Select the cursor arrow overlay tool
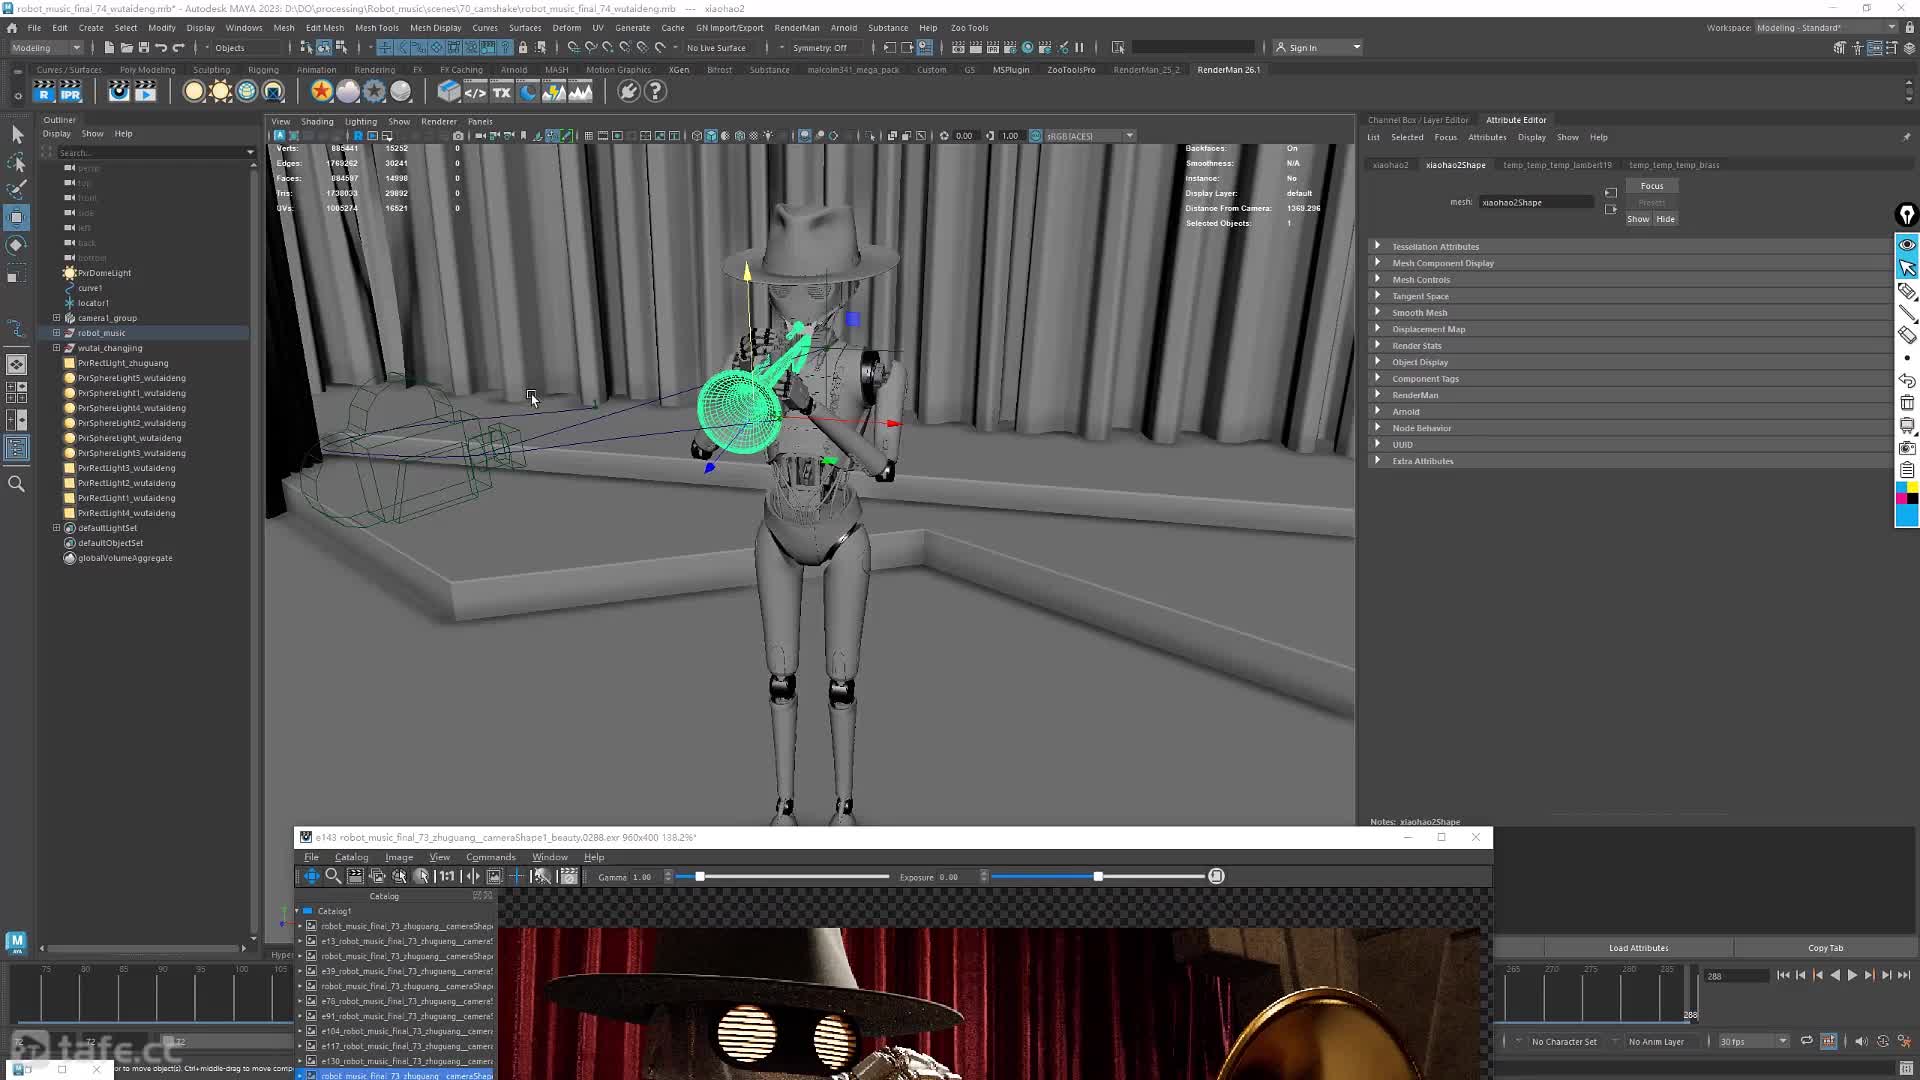 tap(1907, 268)
